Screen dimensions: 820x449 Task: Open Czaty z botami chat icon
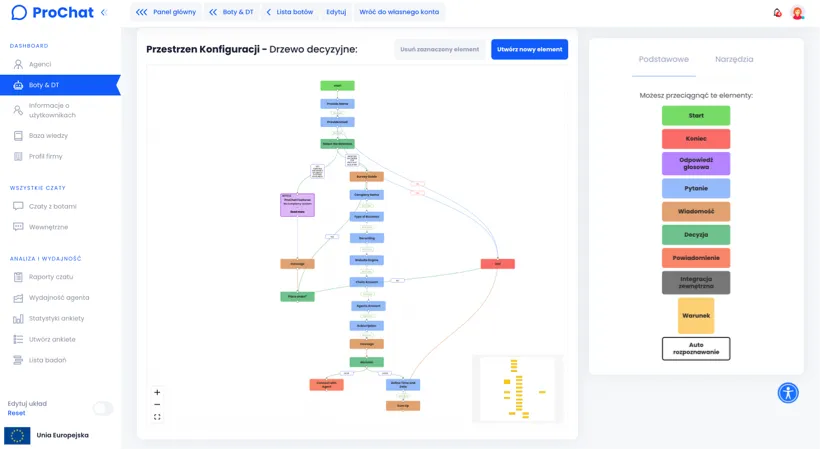(18, 206)
